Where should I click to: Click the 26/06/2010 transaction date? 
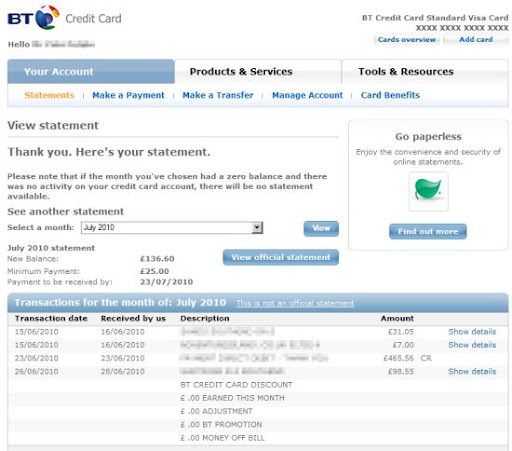click(x=36, y=371)
